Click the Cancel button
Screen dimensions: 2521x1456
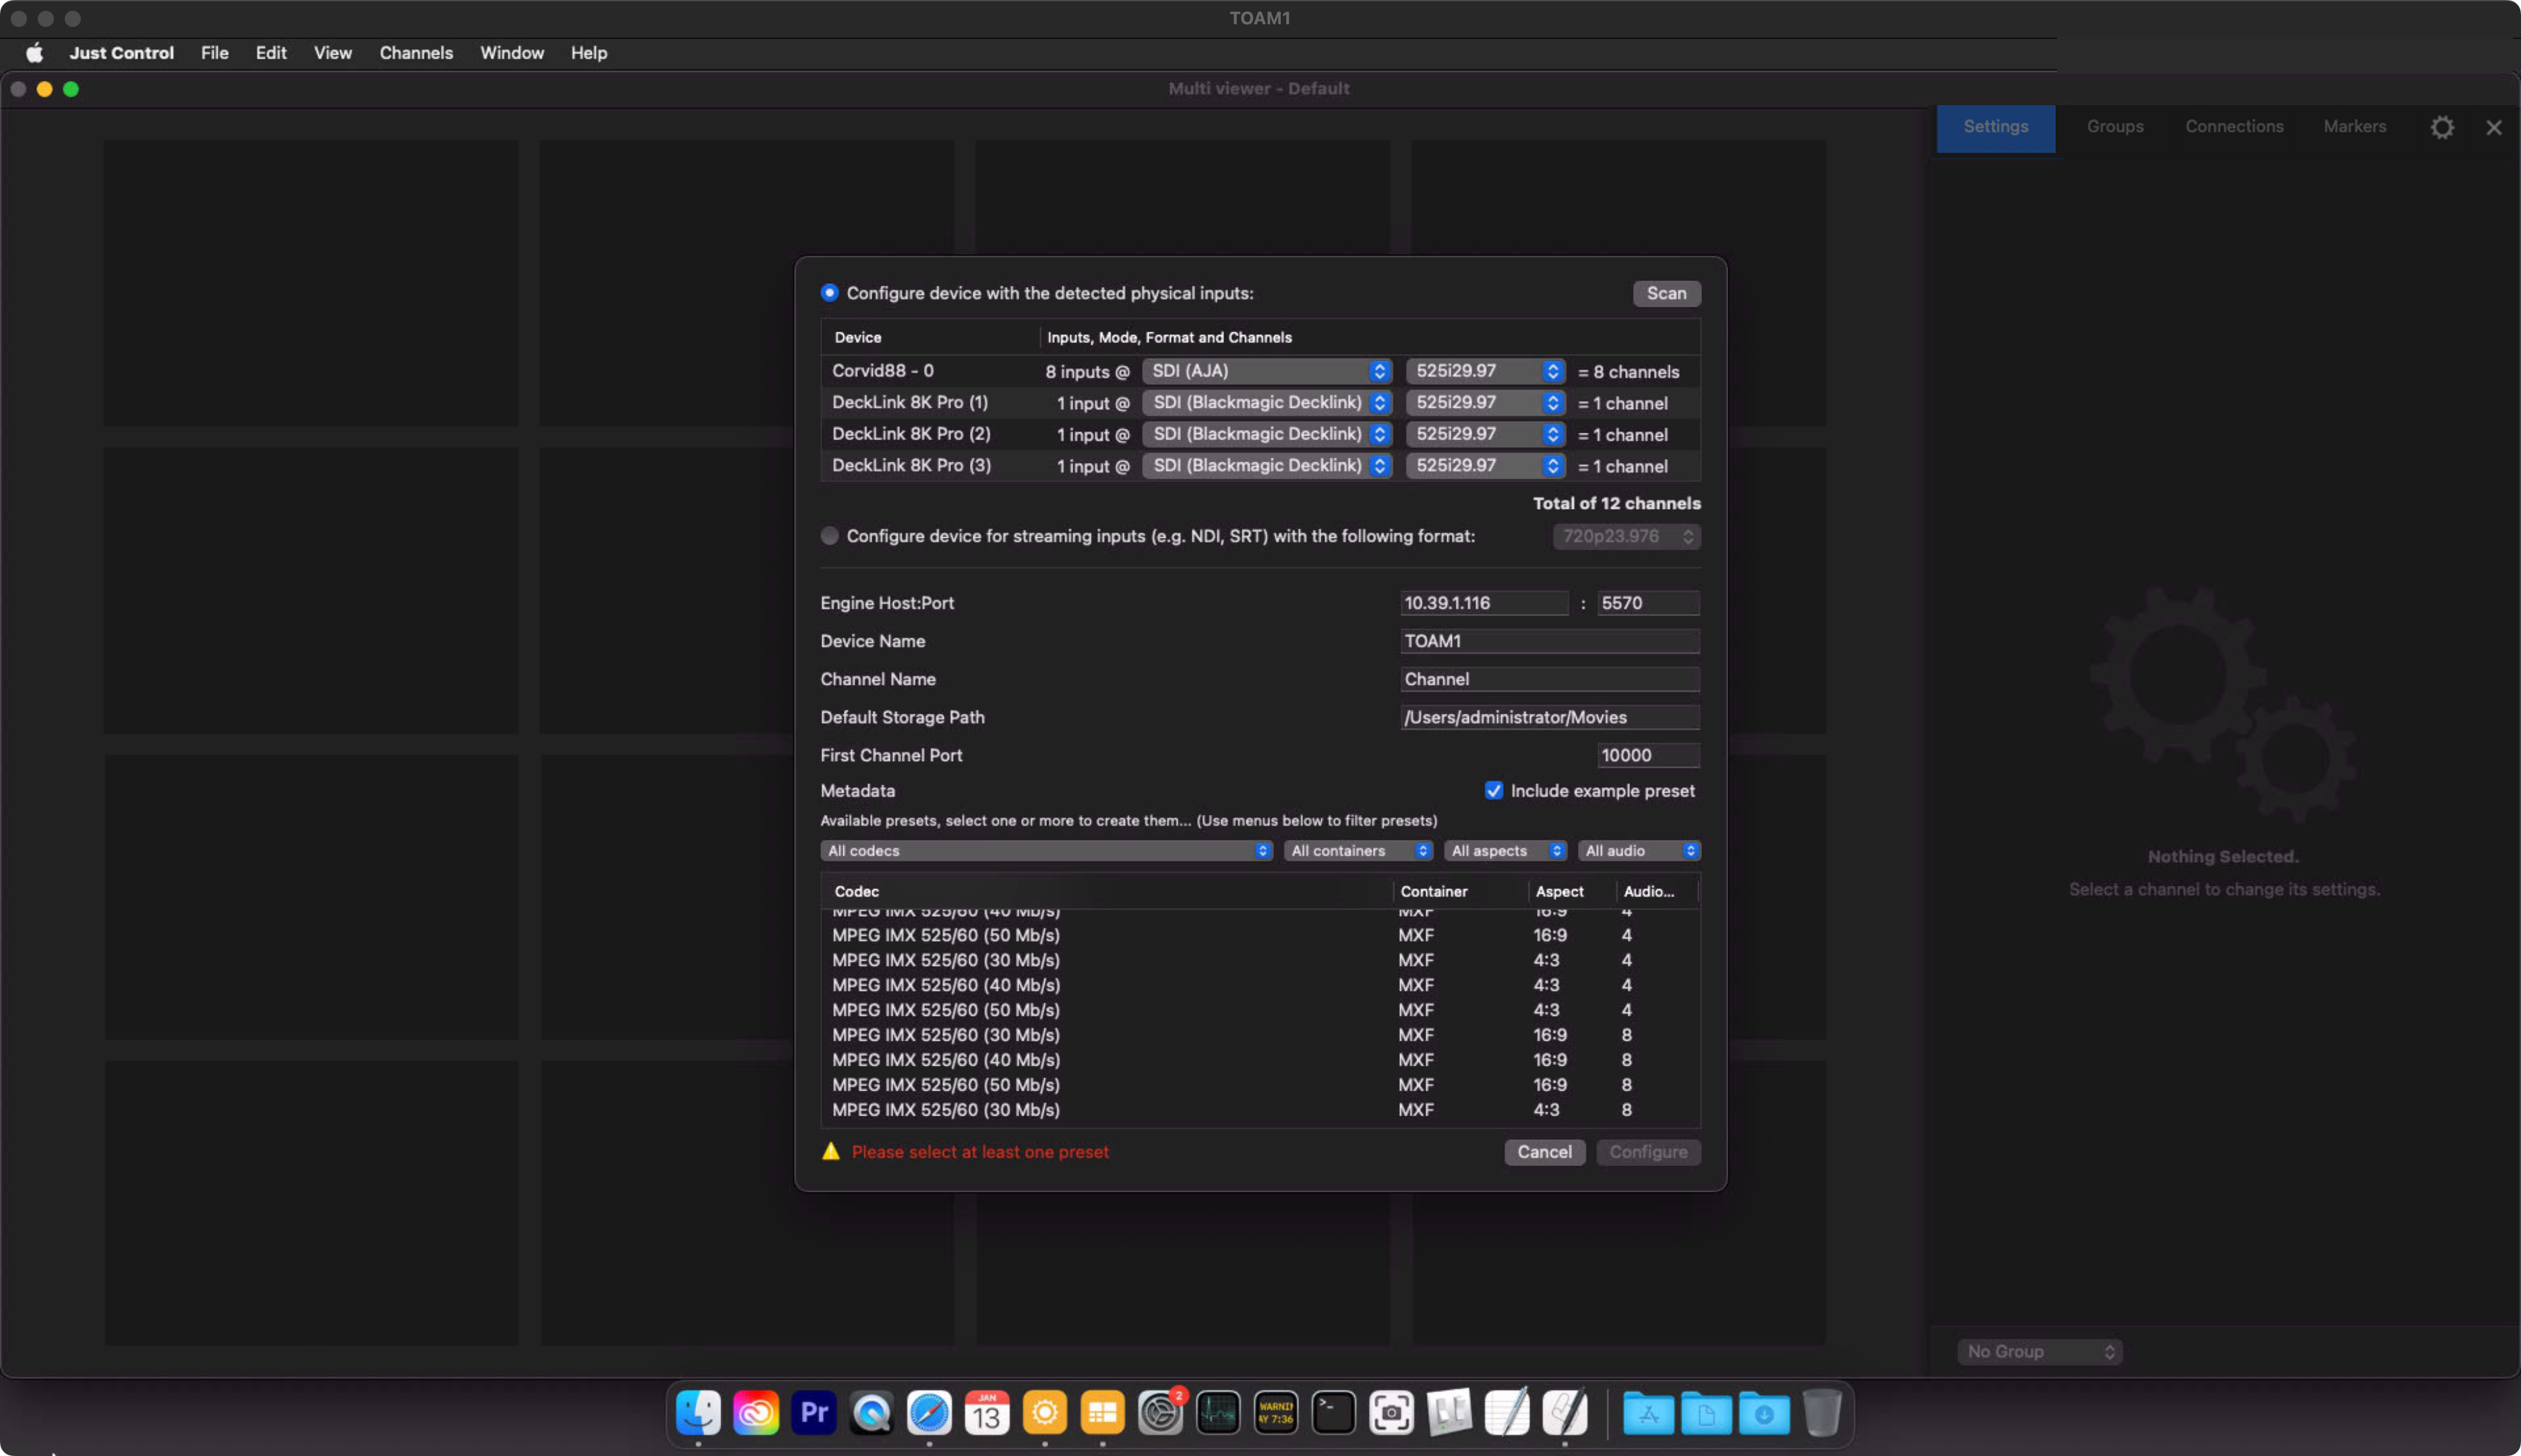click(1544, 1151)
